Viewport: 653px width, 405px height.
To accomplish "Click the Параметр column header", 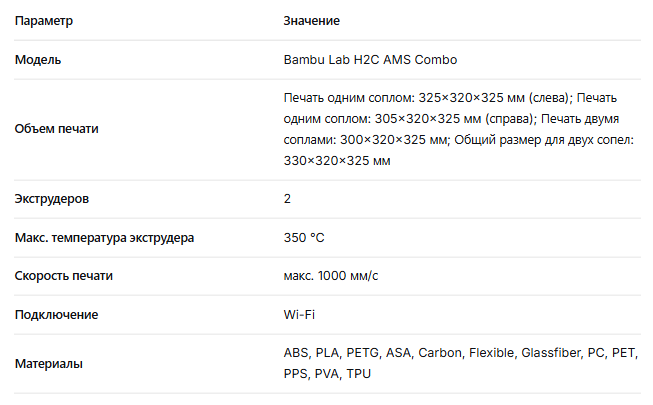I will tap(44, 20).
